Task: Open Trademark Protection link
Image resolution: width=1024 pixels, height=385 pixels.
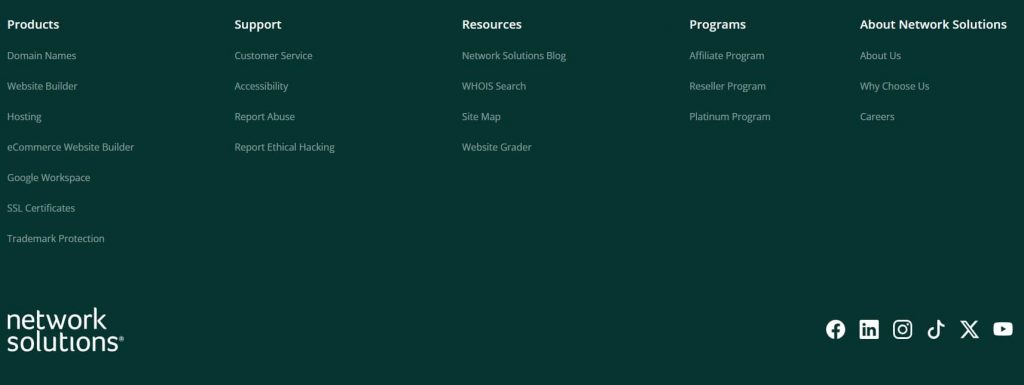Action: pos(56,239)
